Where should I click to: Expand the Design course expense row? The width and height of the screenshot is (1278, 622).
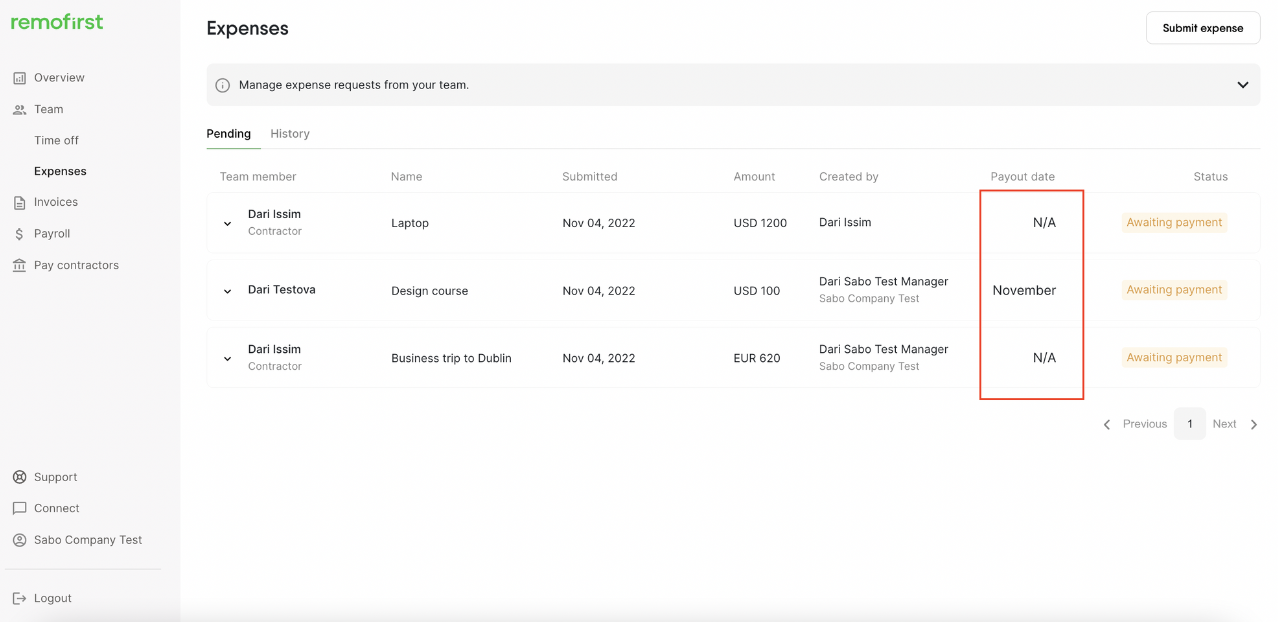pos(227,292)
